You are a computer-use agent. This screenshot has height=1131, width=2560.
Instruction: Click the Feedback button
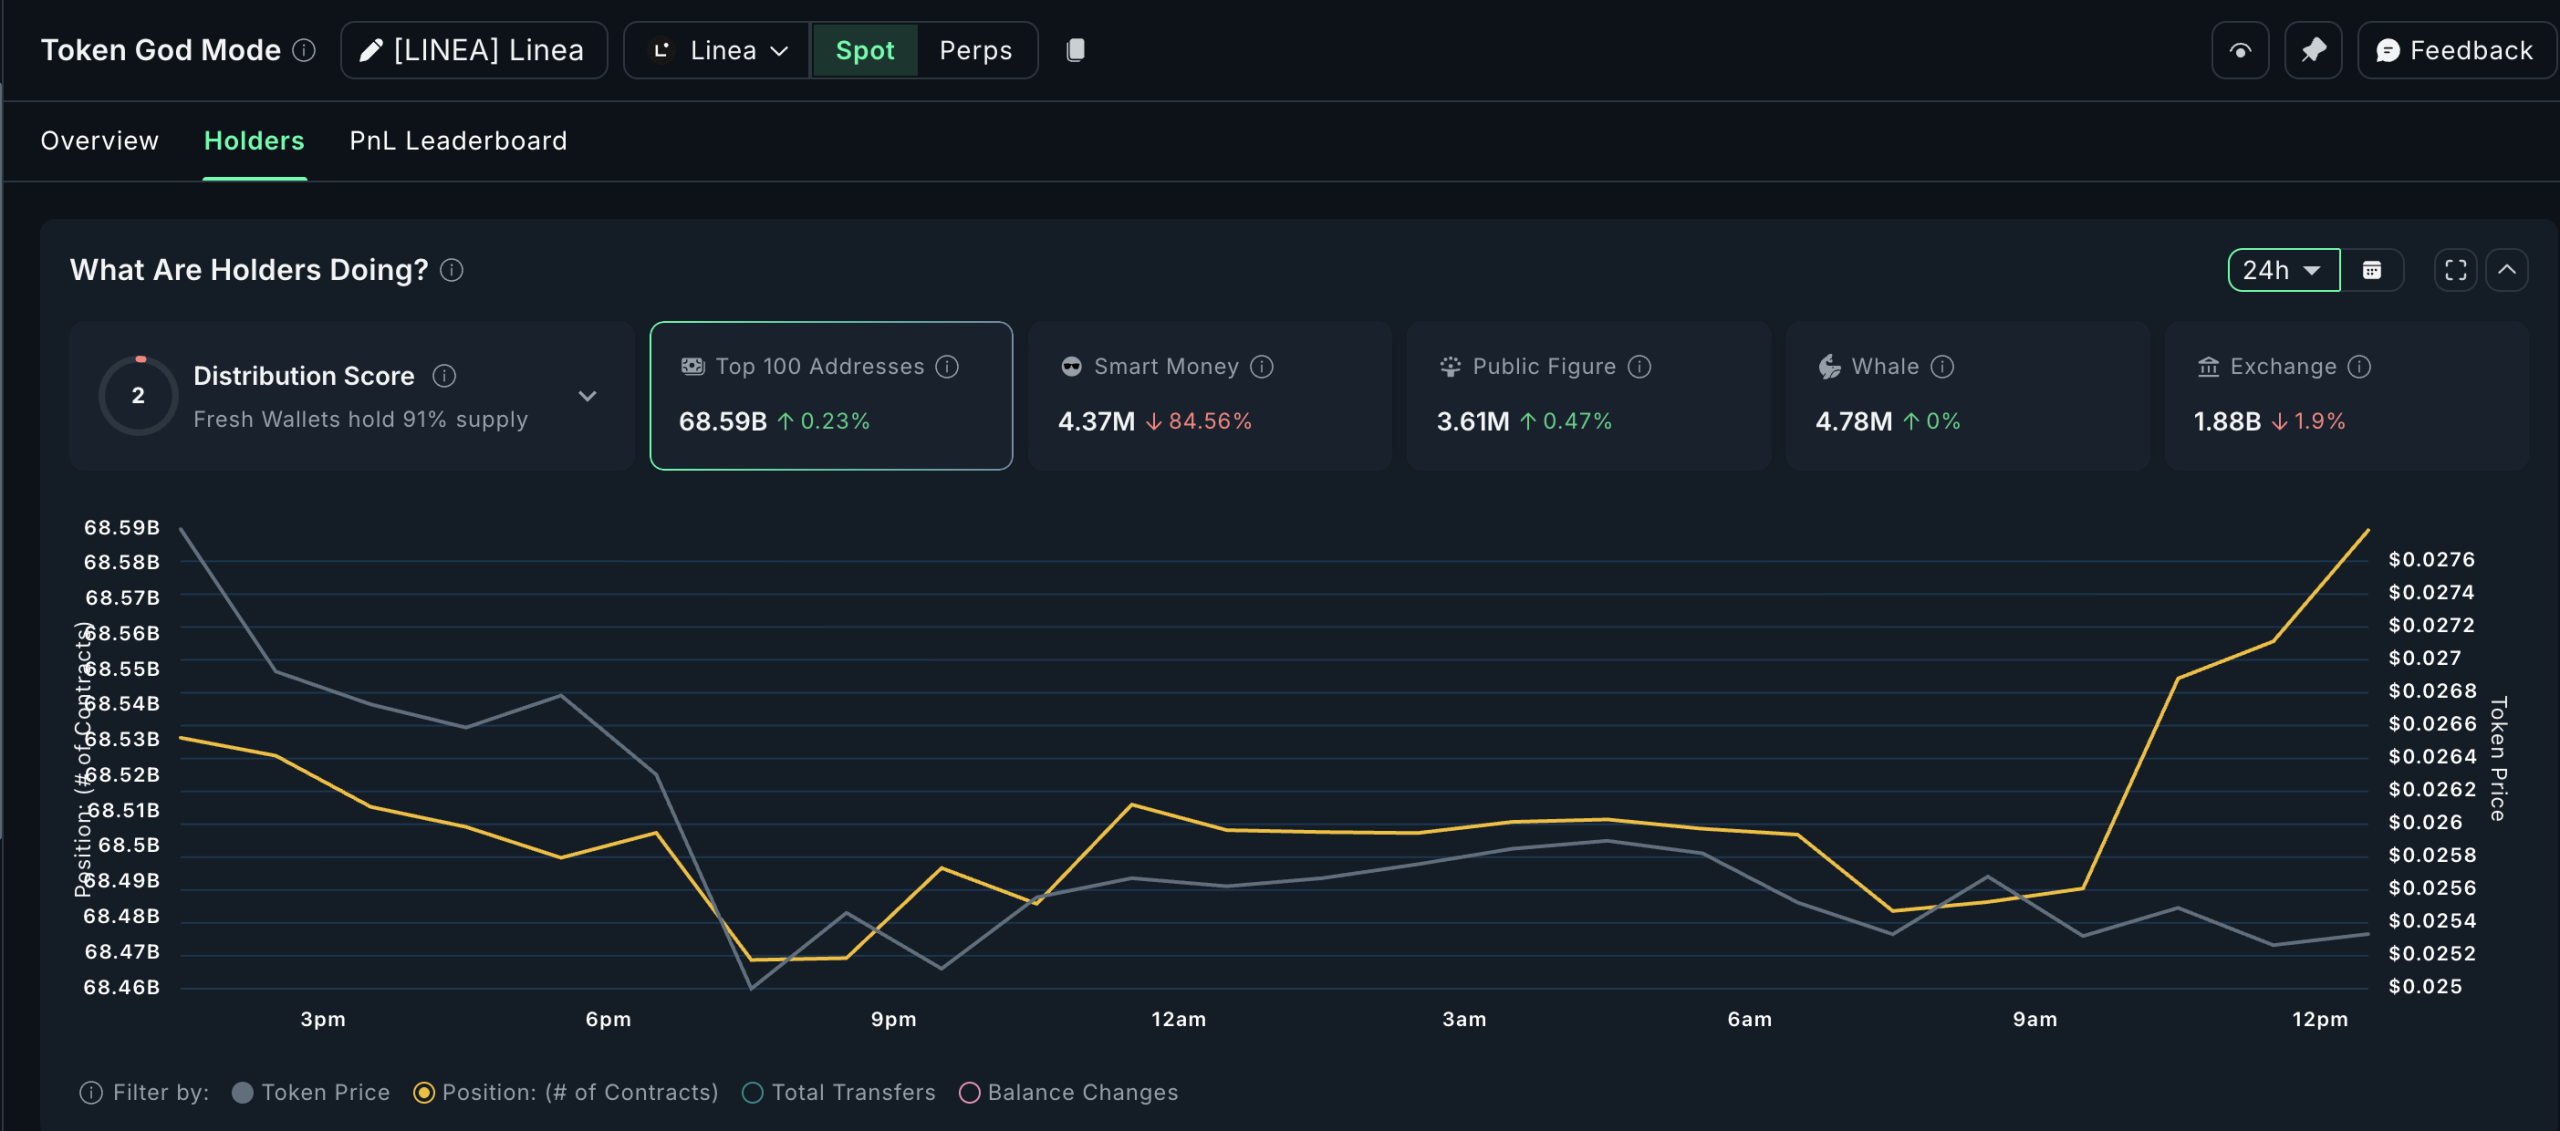tap(2455, 50)
